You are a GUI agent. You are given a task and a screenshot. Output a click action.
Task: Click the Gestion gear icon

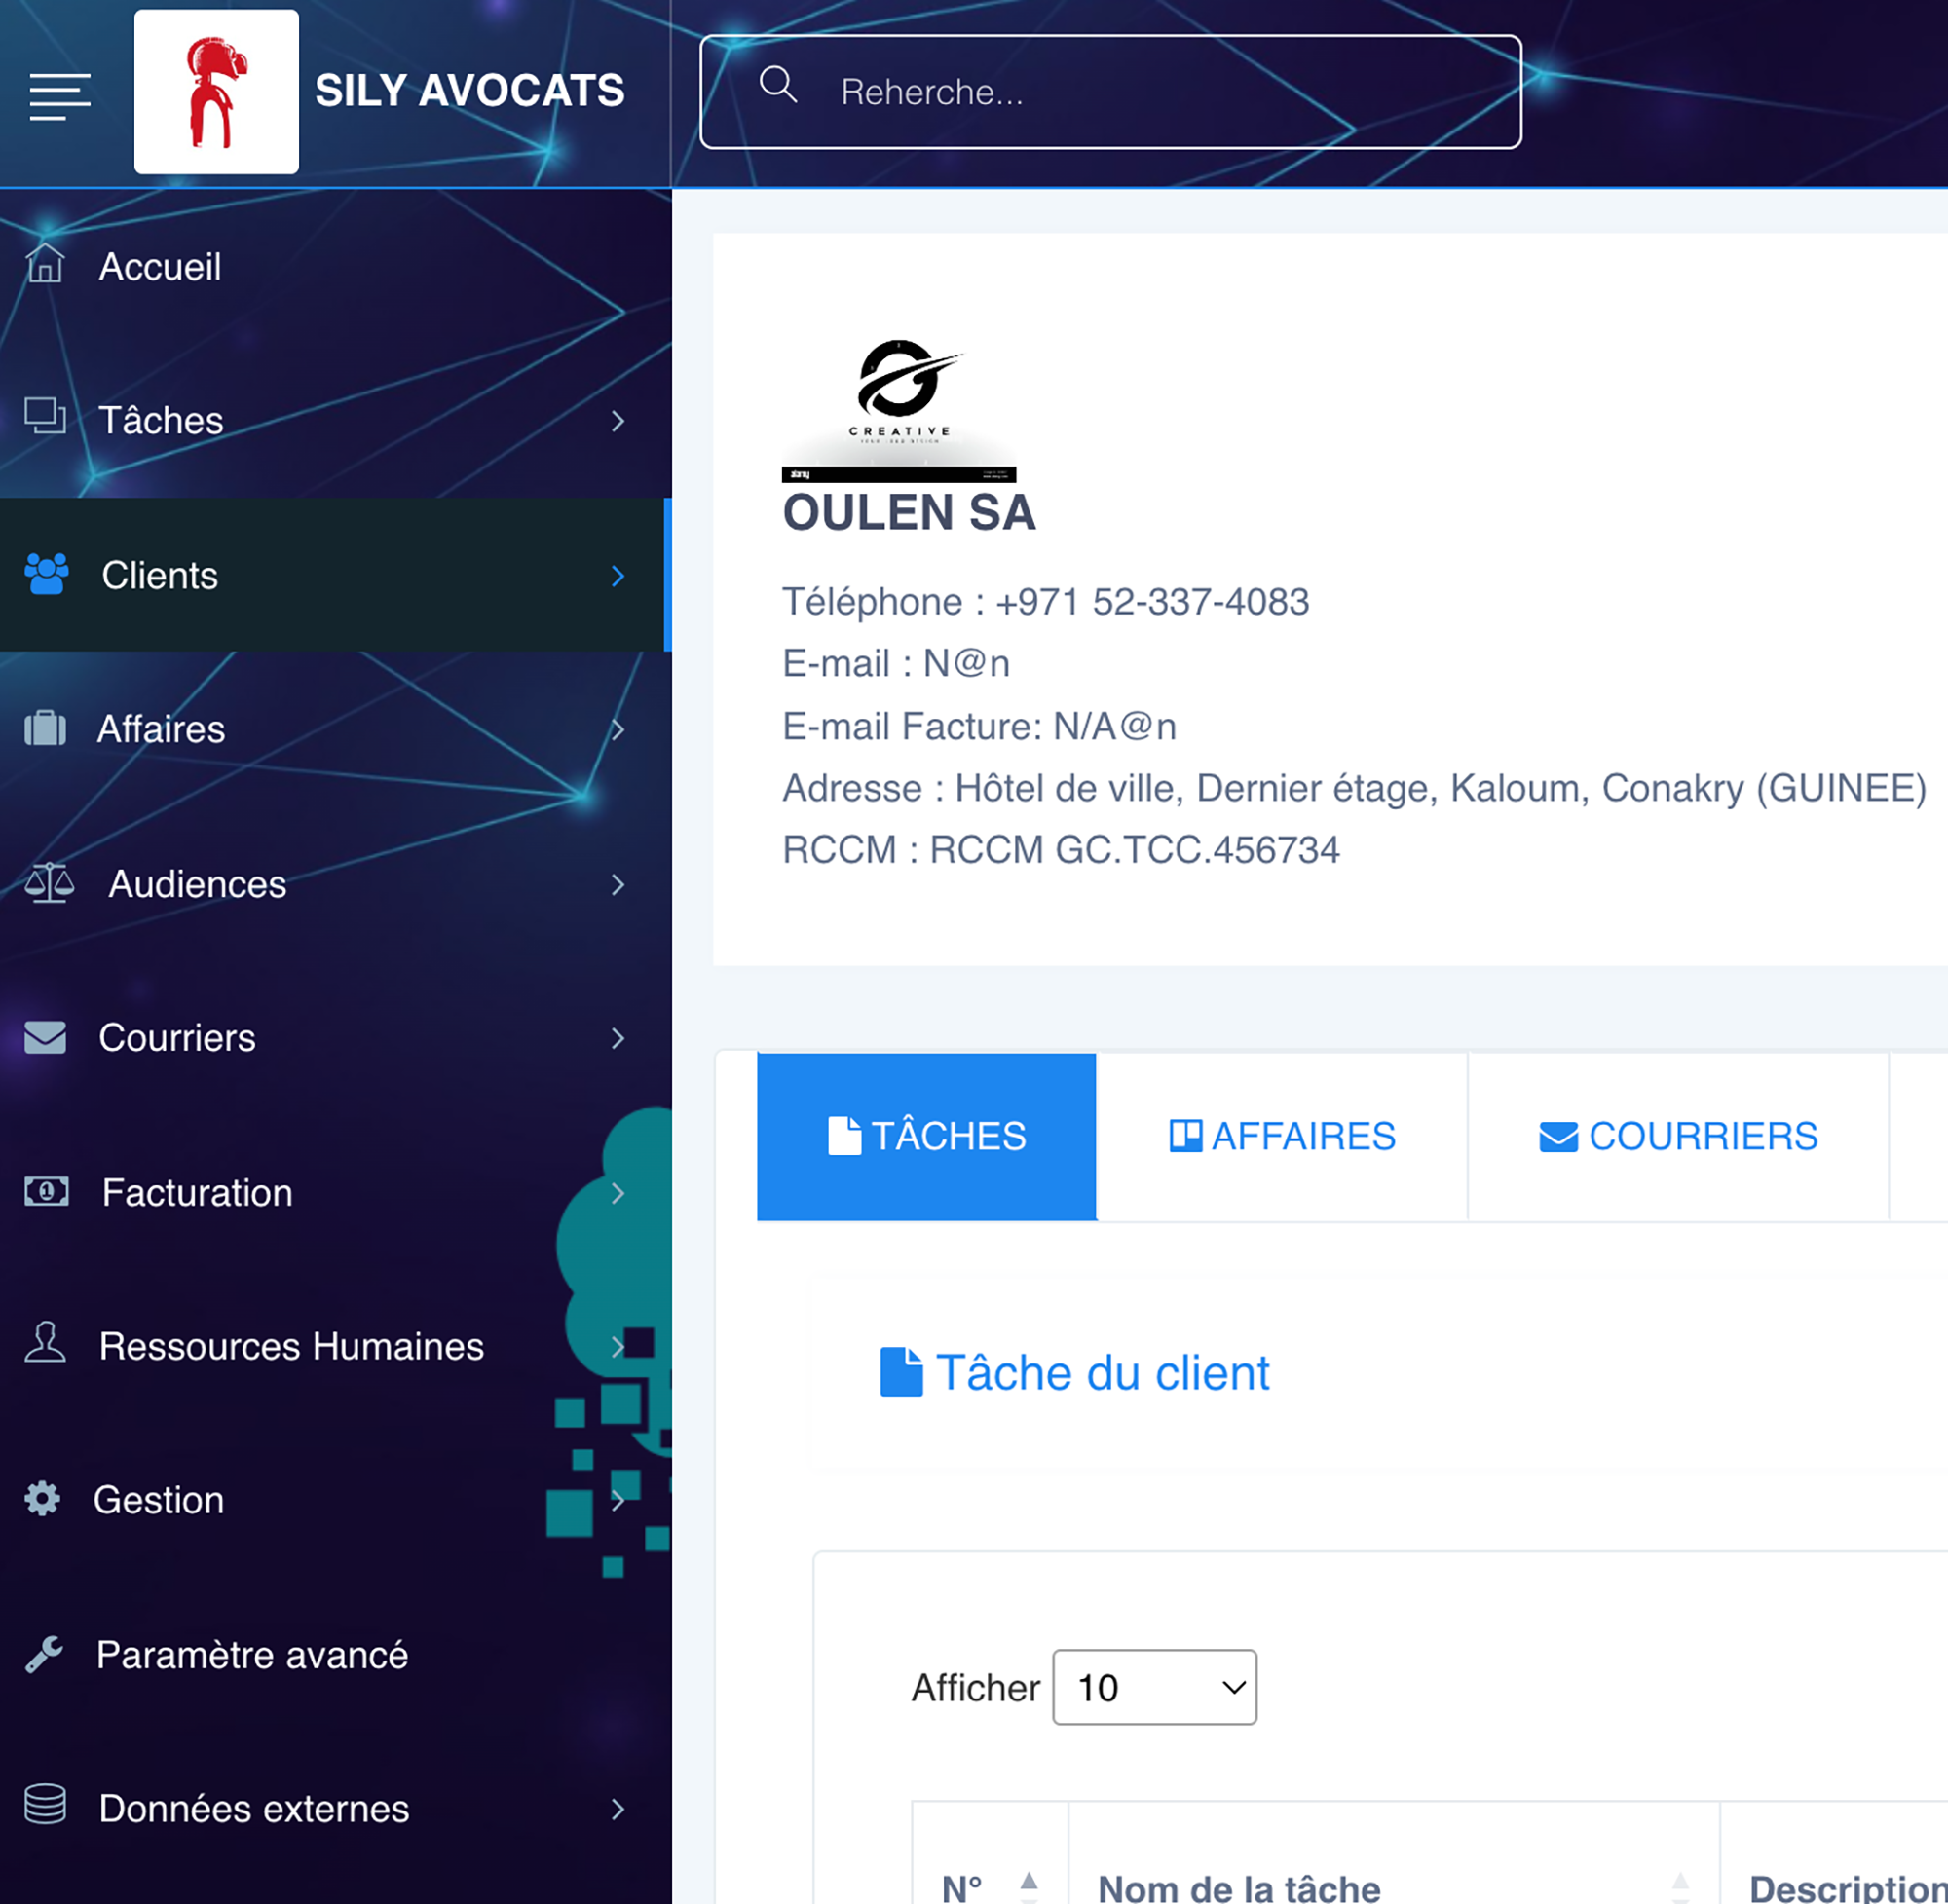point(43,1498)
